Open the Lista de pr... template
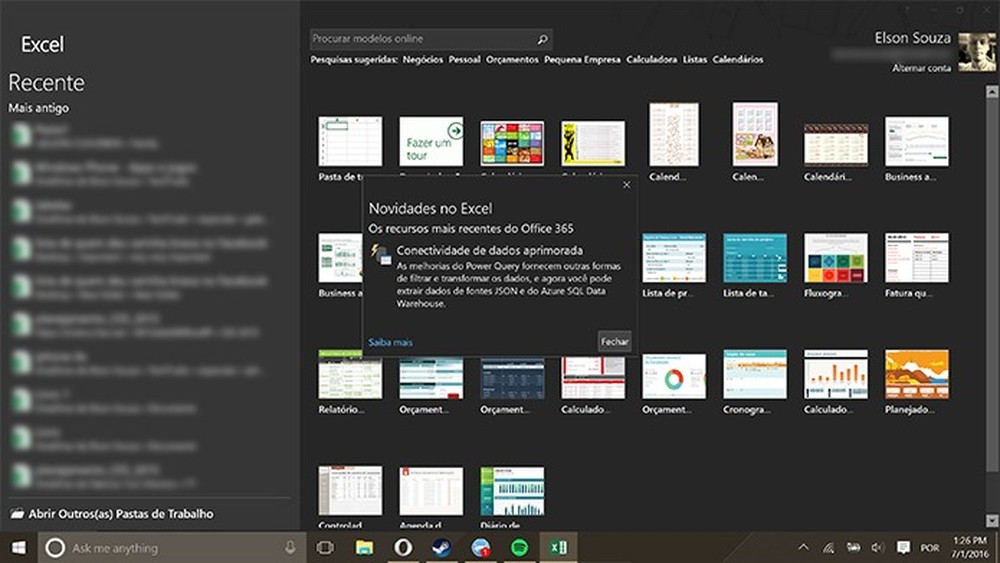Viewport: 1000px width, 563px height. click(674, 258)
